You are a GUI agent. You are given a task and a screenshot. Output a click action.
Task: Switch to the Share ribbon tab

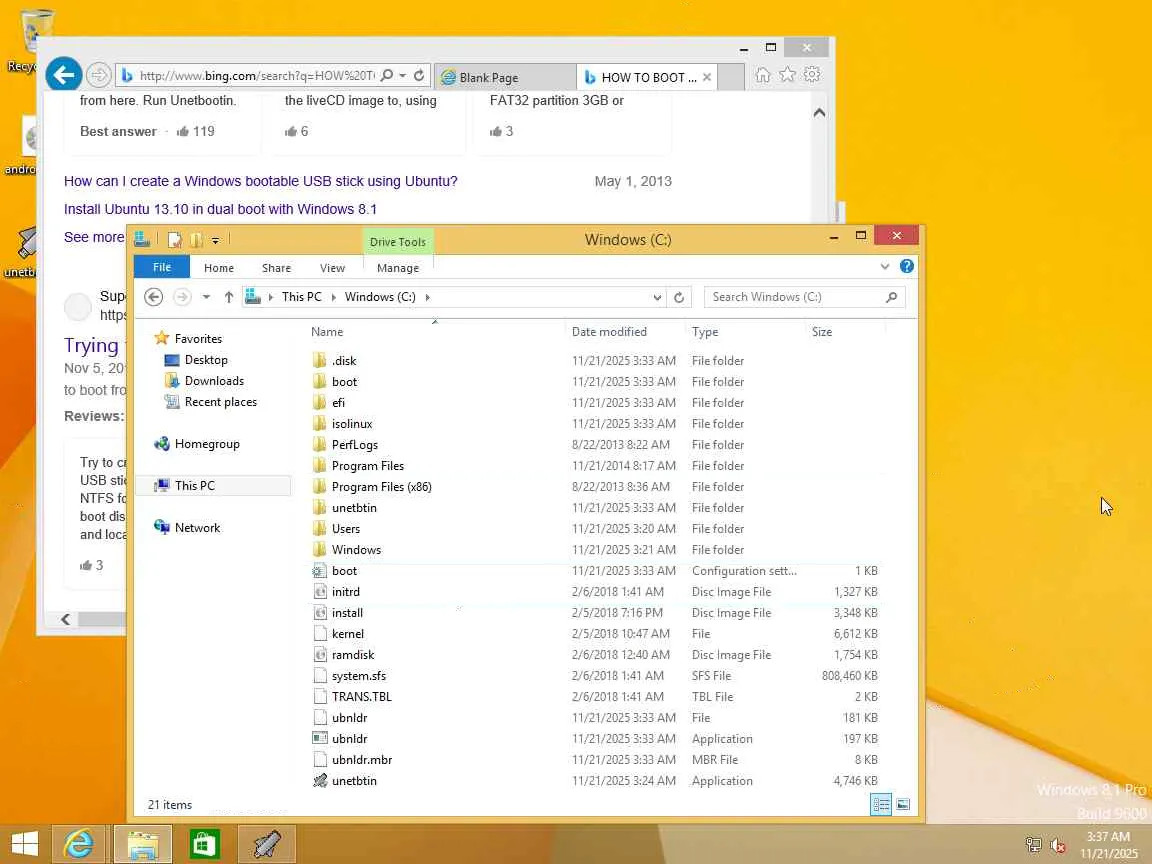[276, 268]
